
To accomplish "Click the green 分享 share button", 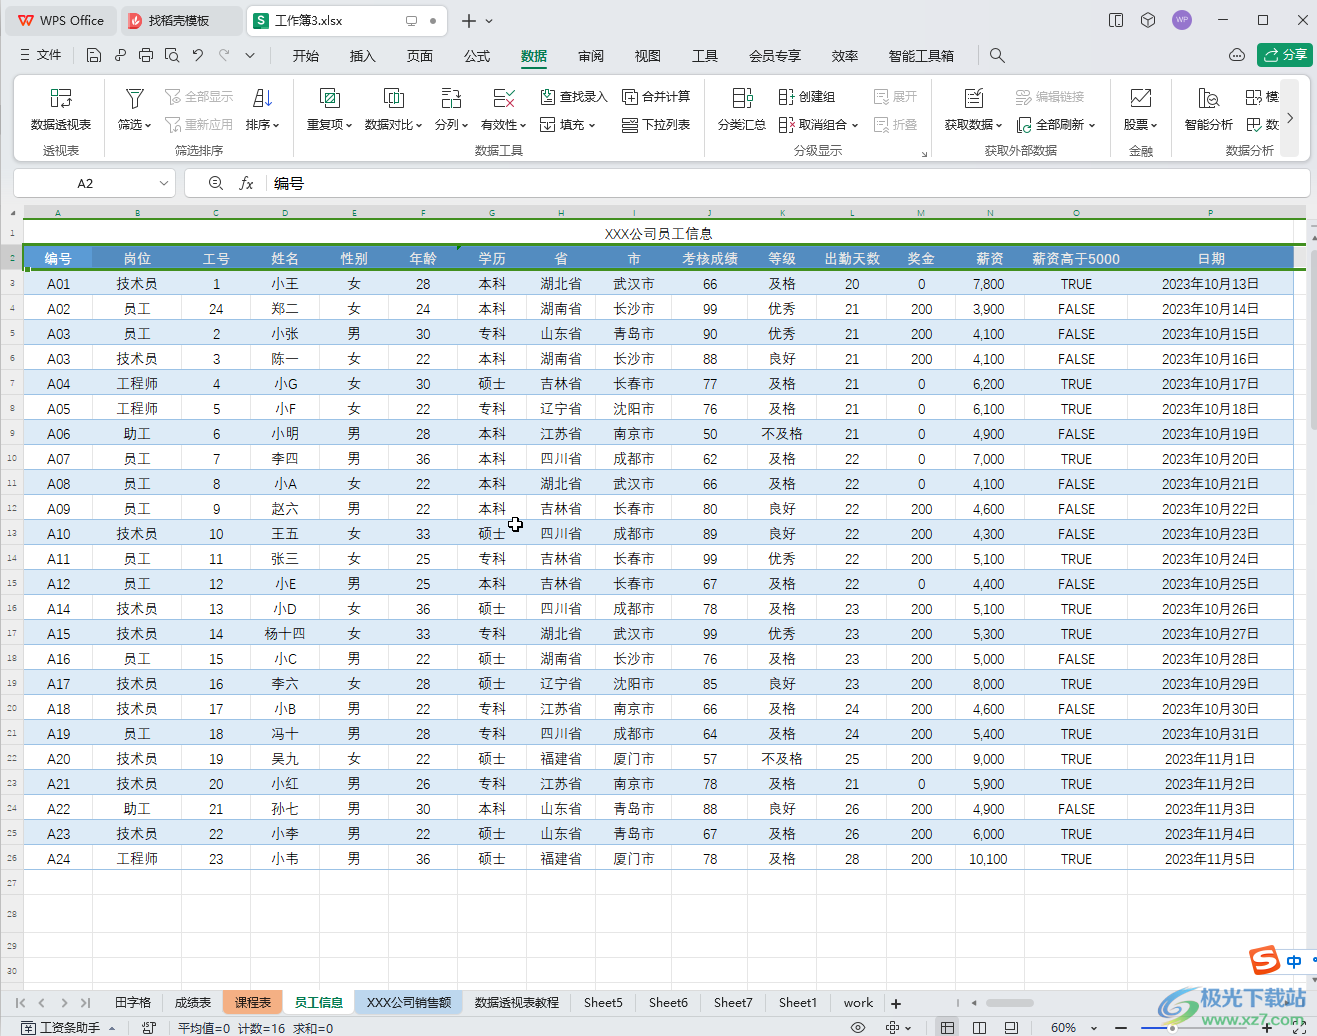I will [x=1285, y=55].
